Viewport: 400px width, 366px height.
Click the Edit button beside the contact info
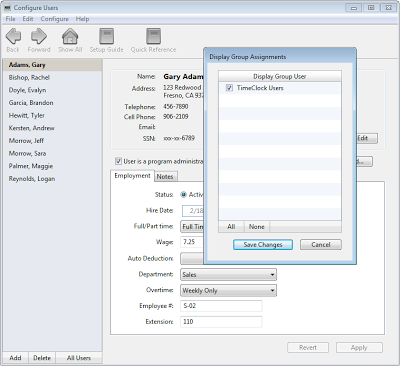[366, 138]
